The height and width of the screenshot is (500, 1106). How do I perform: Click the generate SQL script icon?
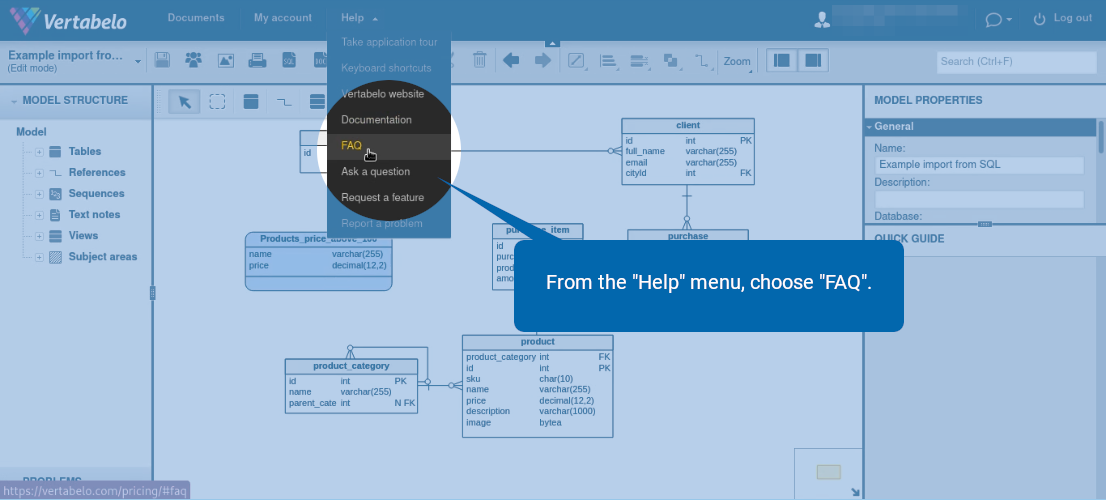(x=289, y=61)
